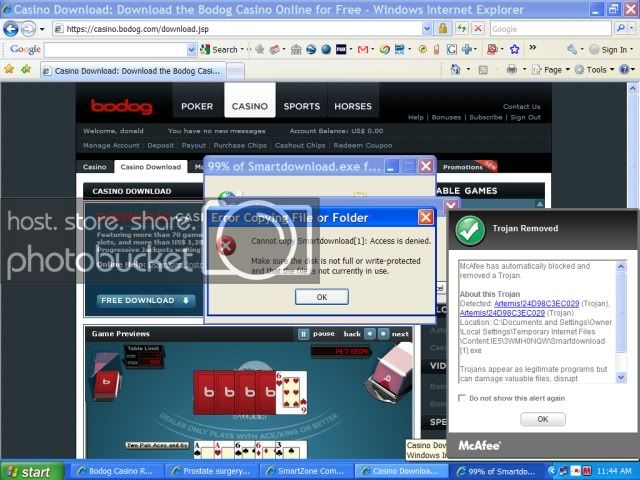Click the IE Print icon

click(x=511, y=70)
